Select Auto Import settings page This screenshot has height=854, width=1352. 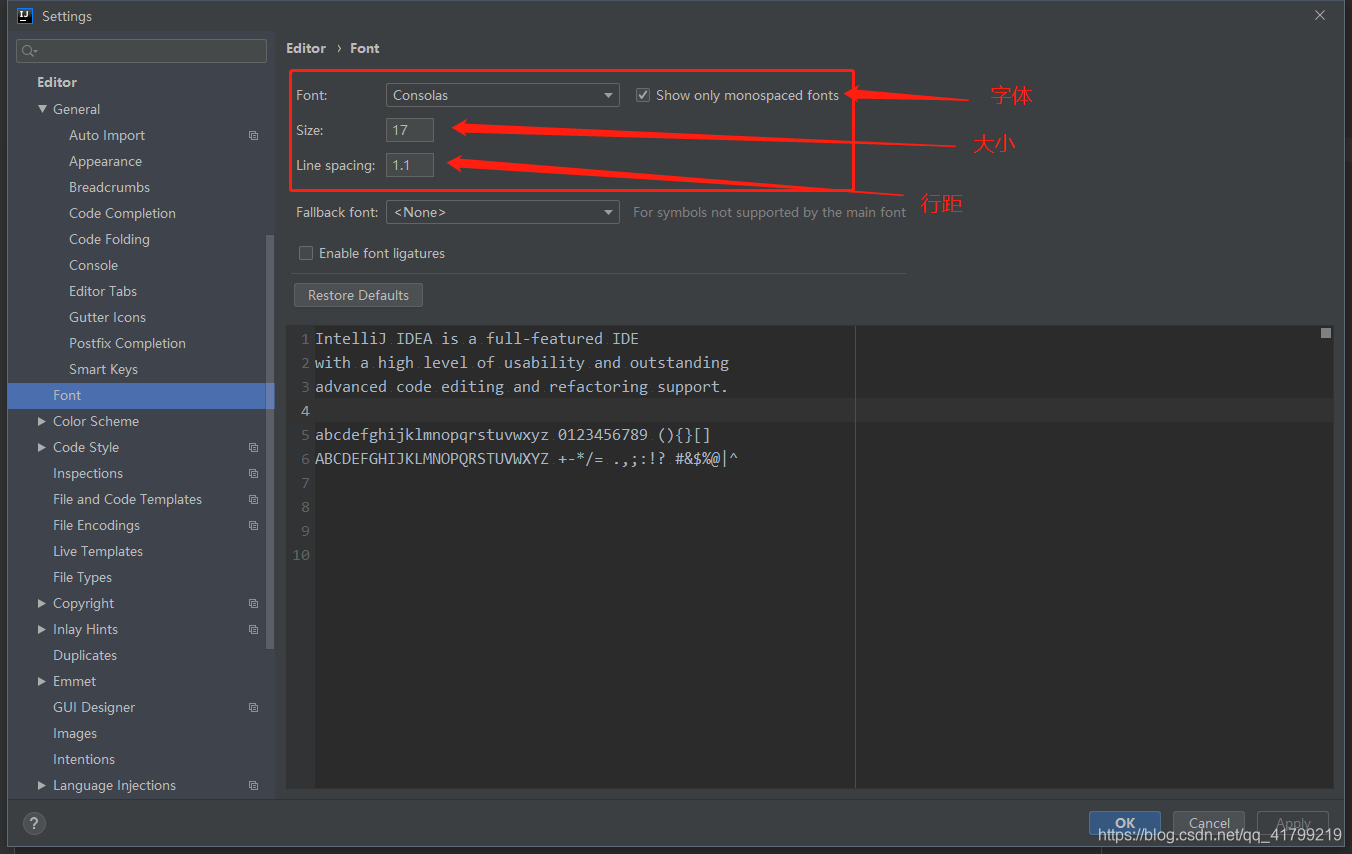[x=107, y=135]
